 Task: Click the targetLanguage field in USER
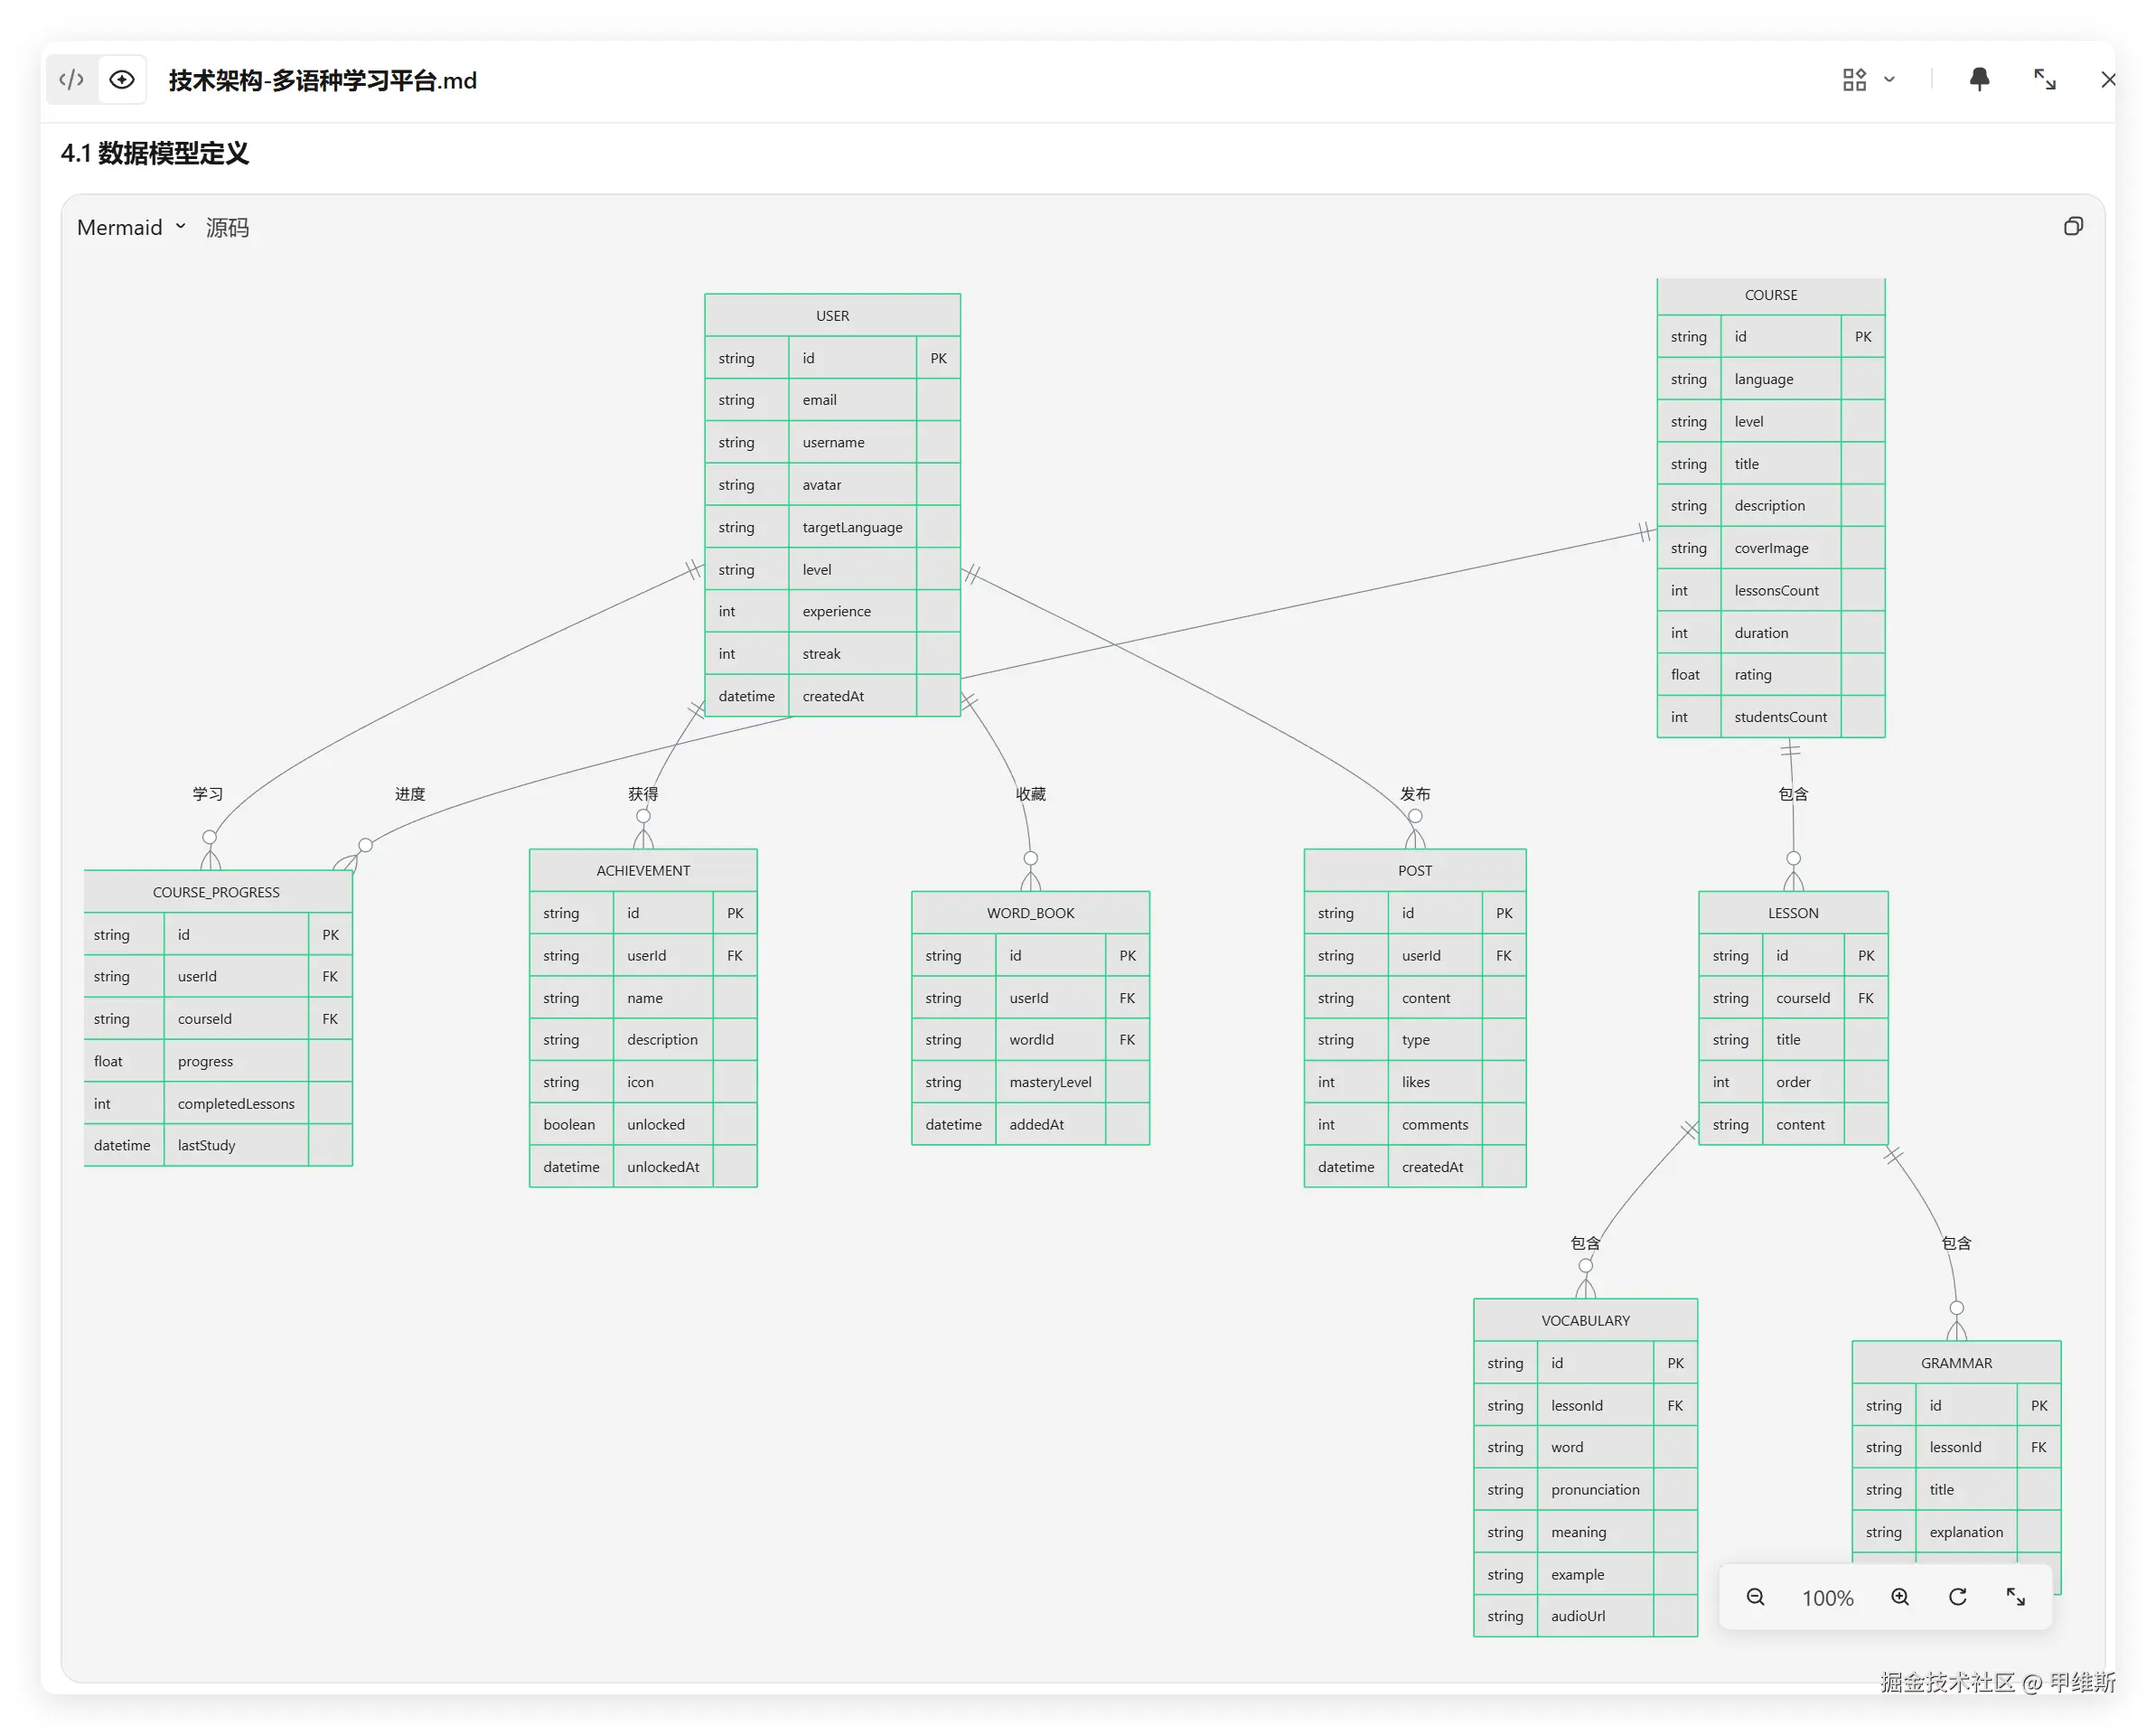coord(852,527)
